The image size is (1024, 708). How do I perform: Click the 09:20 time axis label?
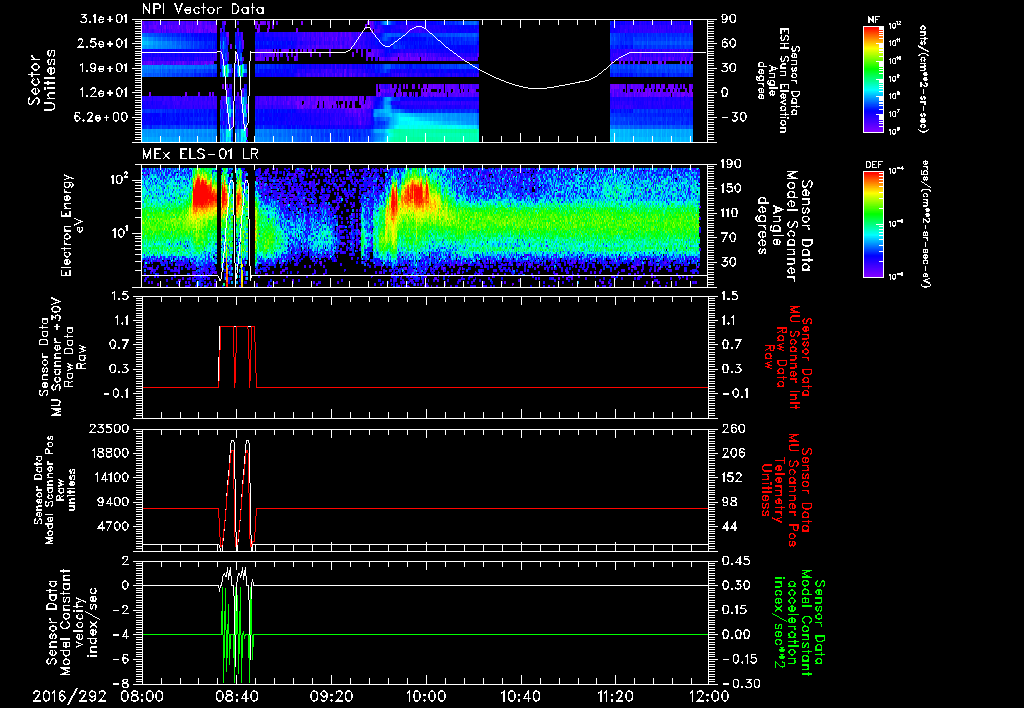click(x=330, y=697)
